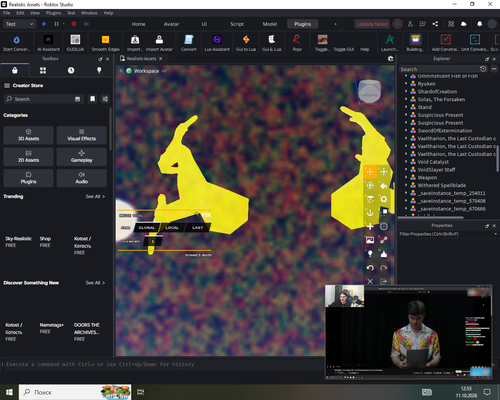Set move axes to LAST

[x=197, y=228]
